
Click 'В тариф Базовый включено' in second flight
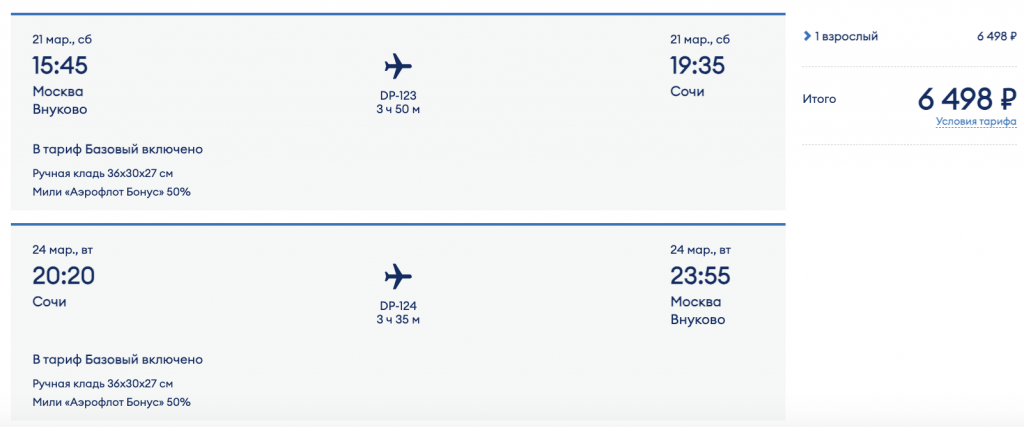pos(118,359)
